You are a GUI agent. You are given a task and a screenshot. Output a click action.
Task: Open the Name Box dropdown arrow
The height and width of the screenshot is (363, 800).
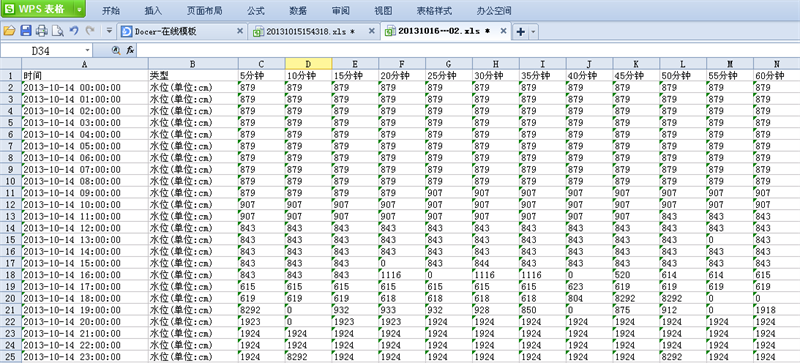(x=87, y=50)
